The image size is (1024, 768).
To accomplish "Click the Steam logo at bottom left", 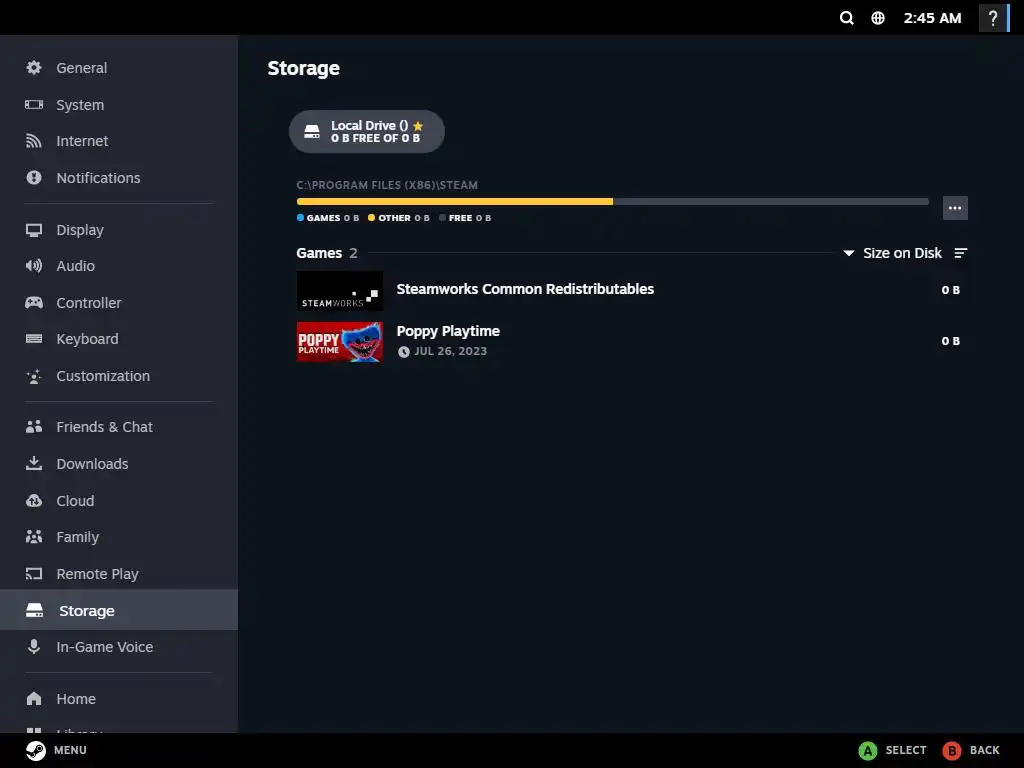I will tap(36, 750).
